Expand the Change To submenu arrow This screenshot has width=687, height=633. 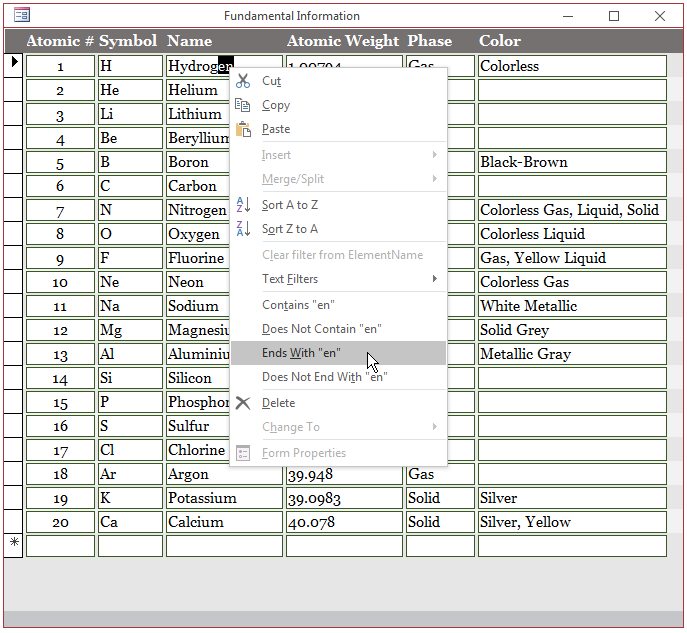(x=435, y=427)
